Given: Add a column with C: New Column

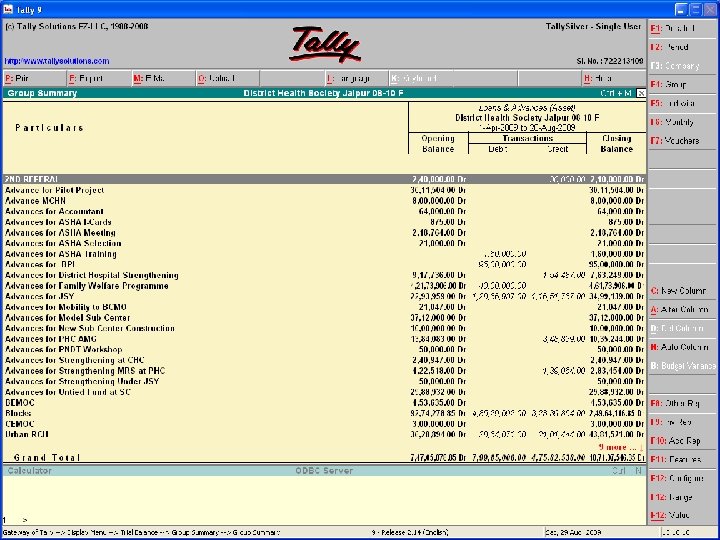Looking at the screenshot, I should (x=682, y=291).
